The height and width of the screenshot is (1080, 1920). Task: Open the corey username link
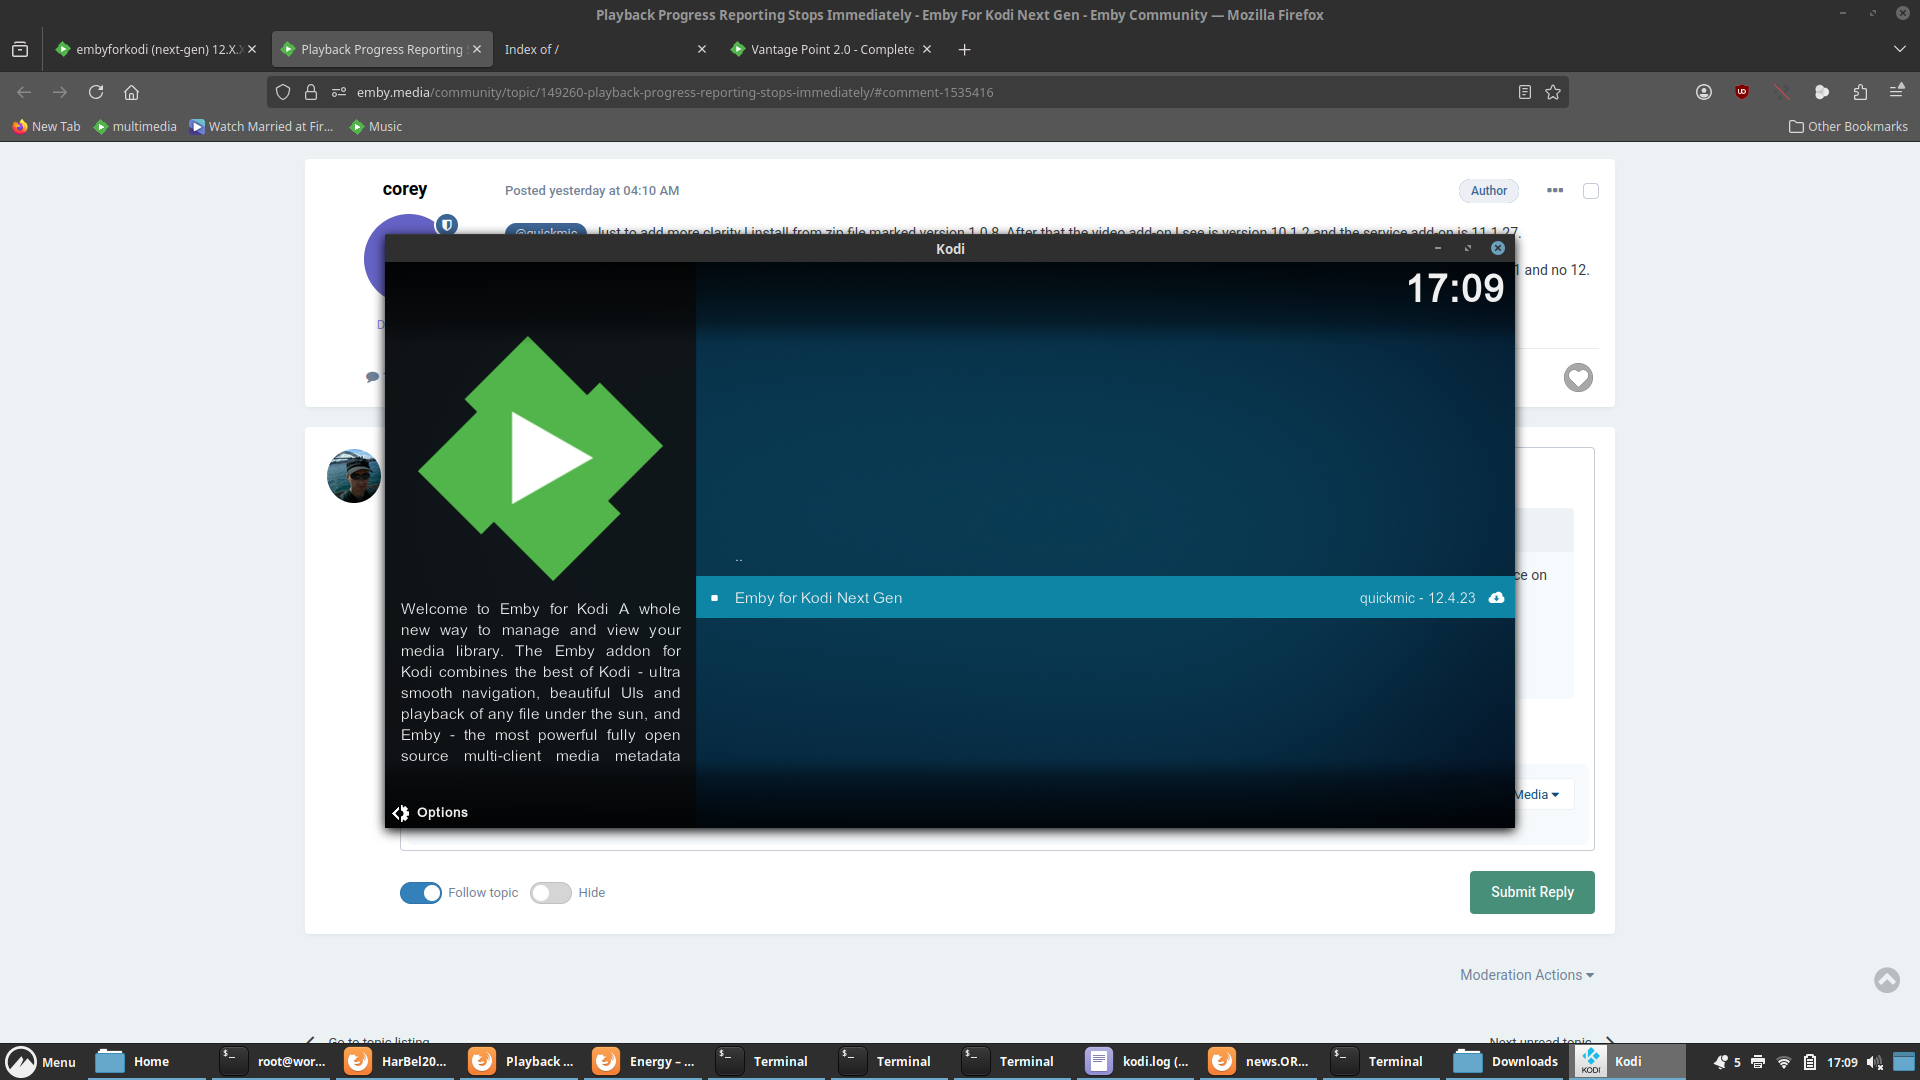(405, 189)
